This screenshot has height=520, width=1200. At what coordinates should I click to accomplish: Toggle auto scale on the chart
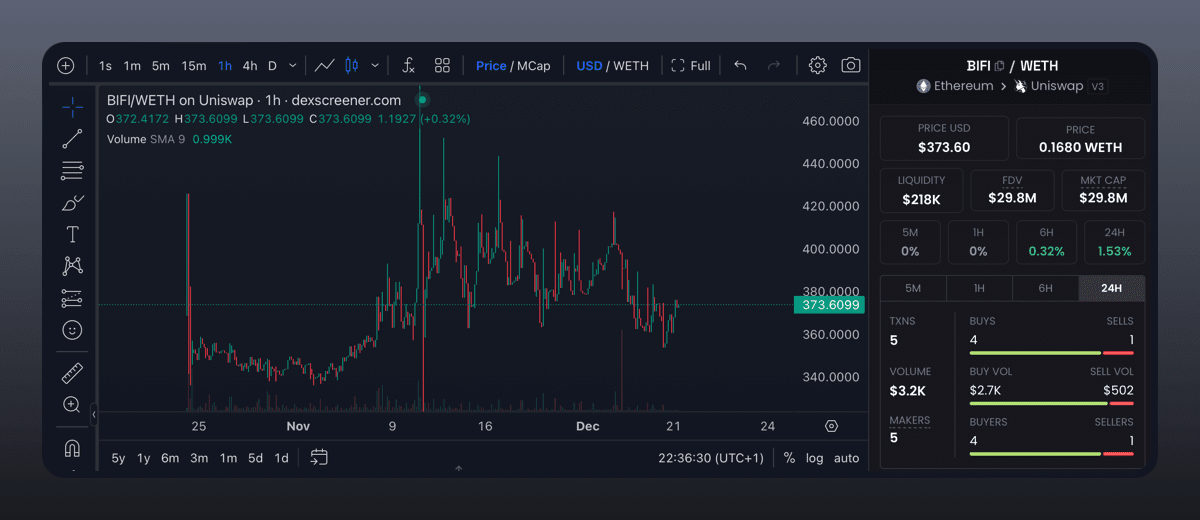pyautogui.click(x=846, y=458)
